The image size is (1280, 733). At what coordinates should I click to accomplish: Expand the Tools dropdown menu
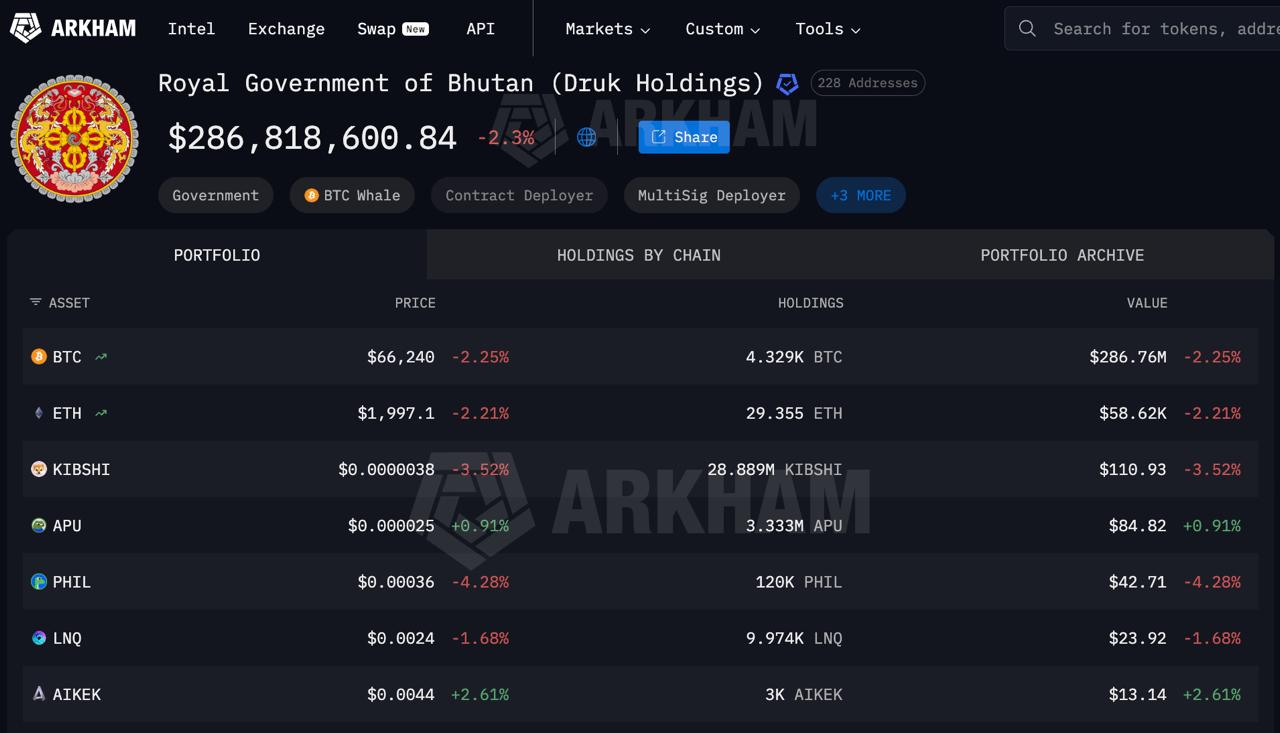pos(827,29)
